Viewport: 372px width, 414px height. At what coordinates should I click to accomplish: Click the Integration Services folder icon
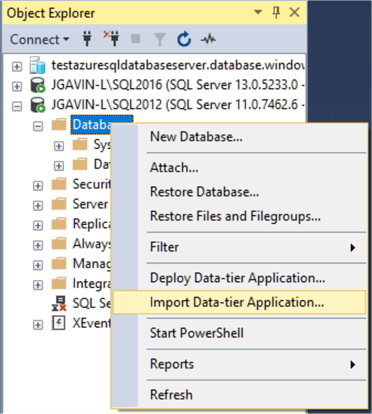pyautogui.click(x=59, y=283)
